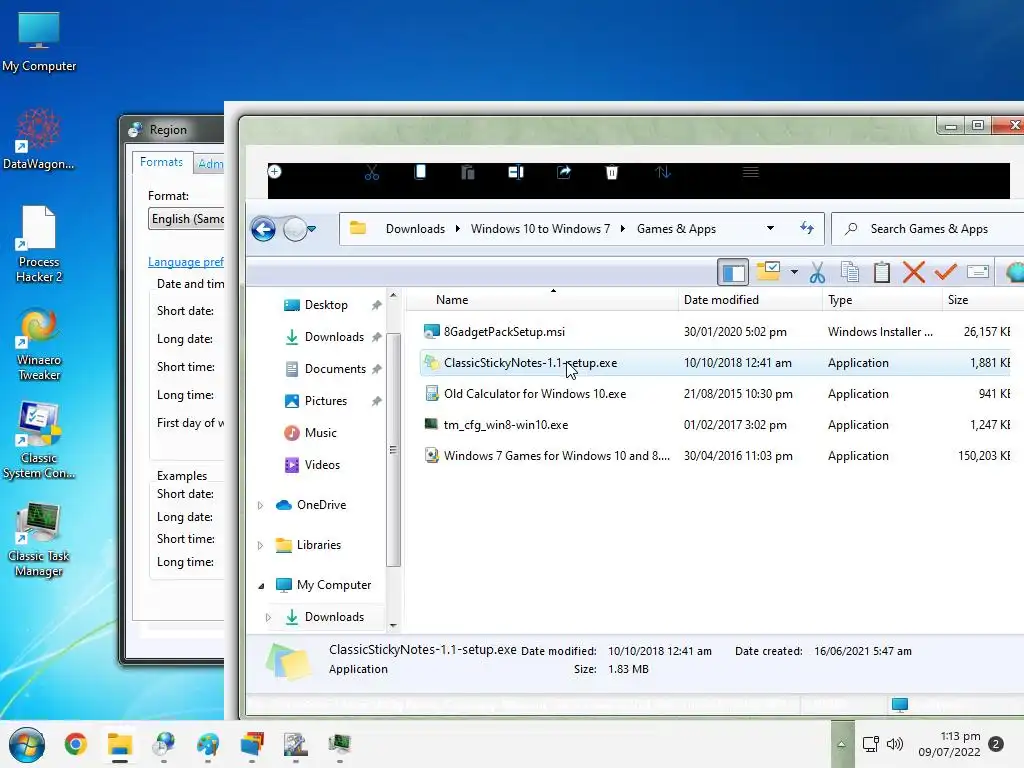The image size is (1024, 768).
Task: Click Downloads in the breadcrumb path
Action: coord(415,229)
